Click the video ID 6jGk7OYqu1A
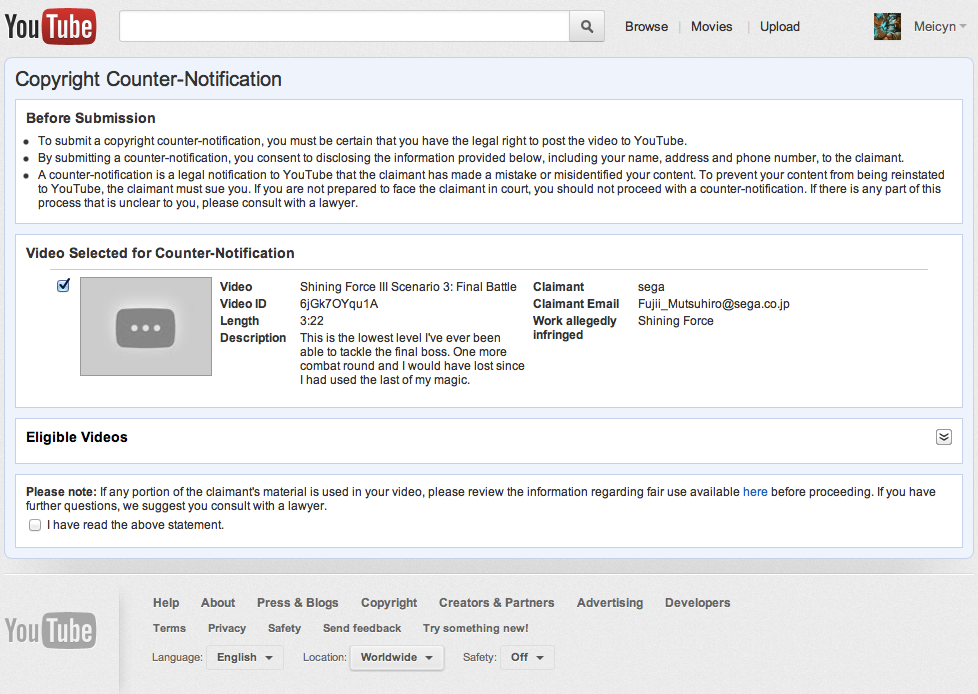This screenshot has height=694, width=978. point(339,304)
